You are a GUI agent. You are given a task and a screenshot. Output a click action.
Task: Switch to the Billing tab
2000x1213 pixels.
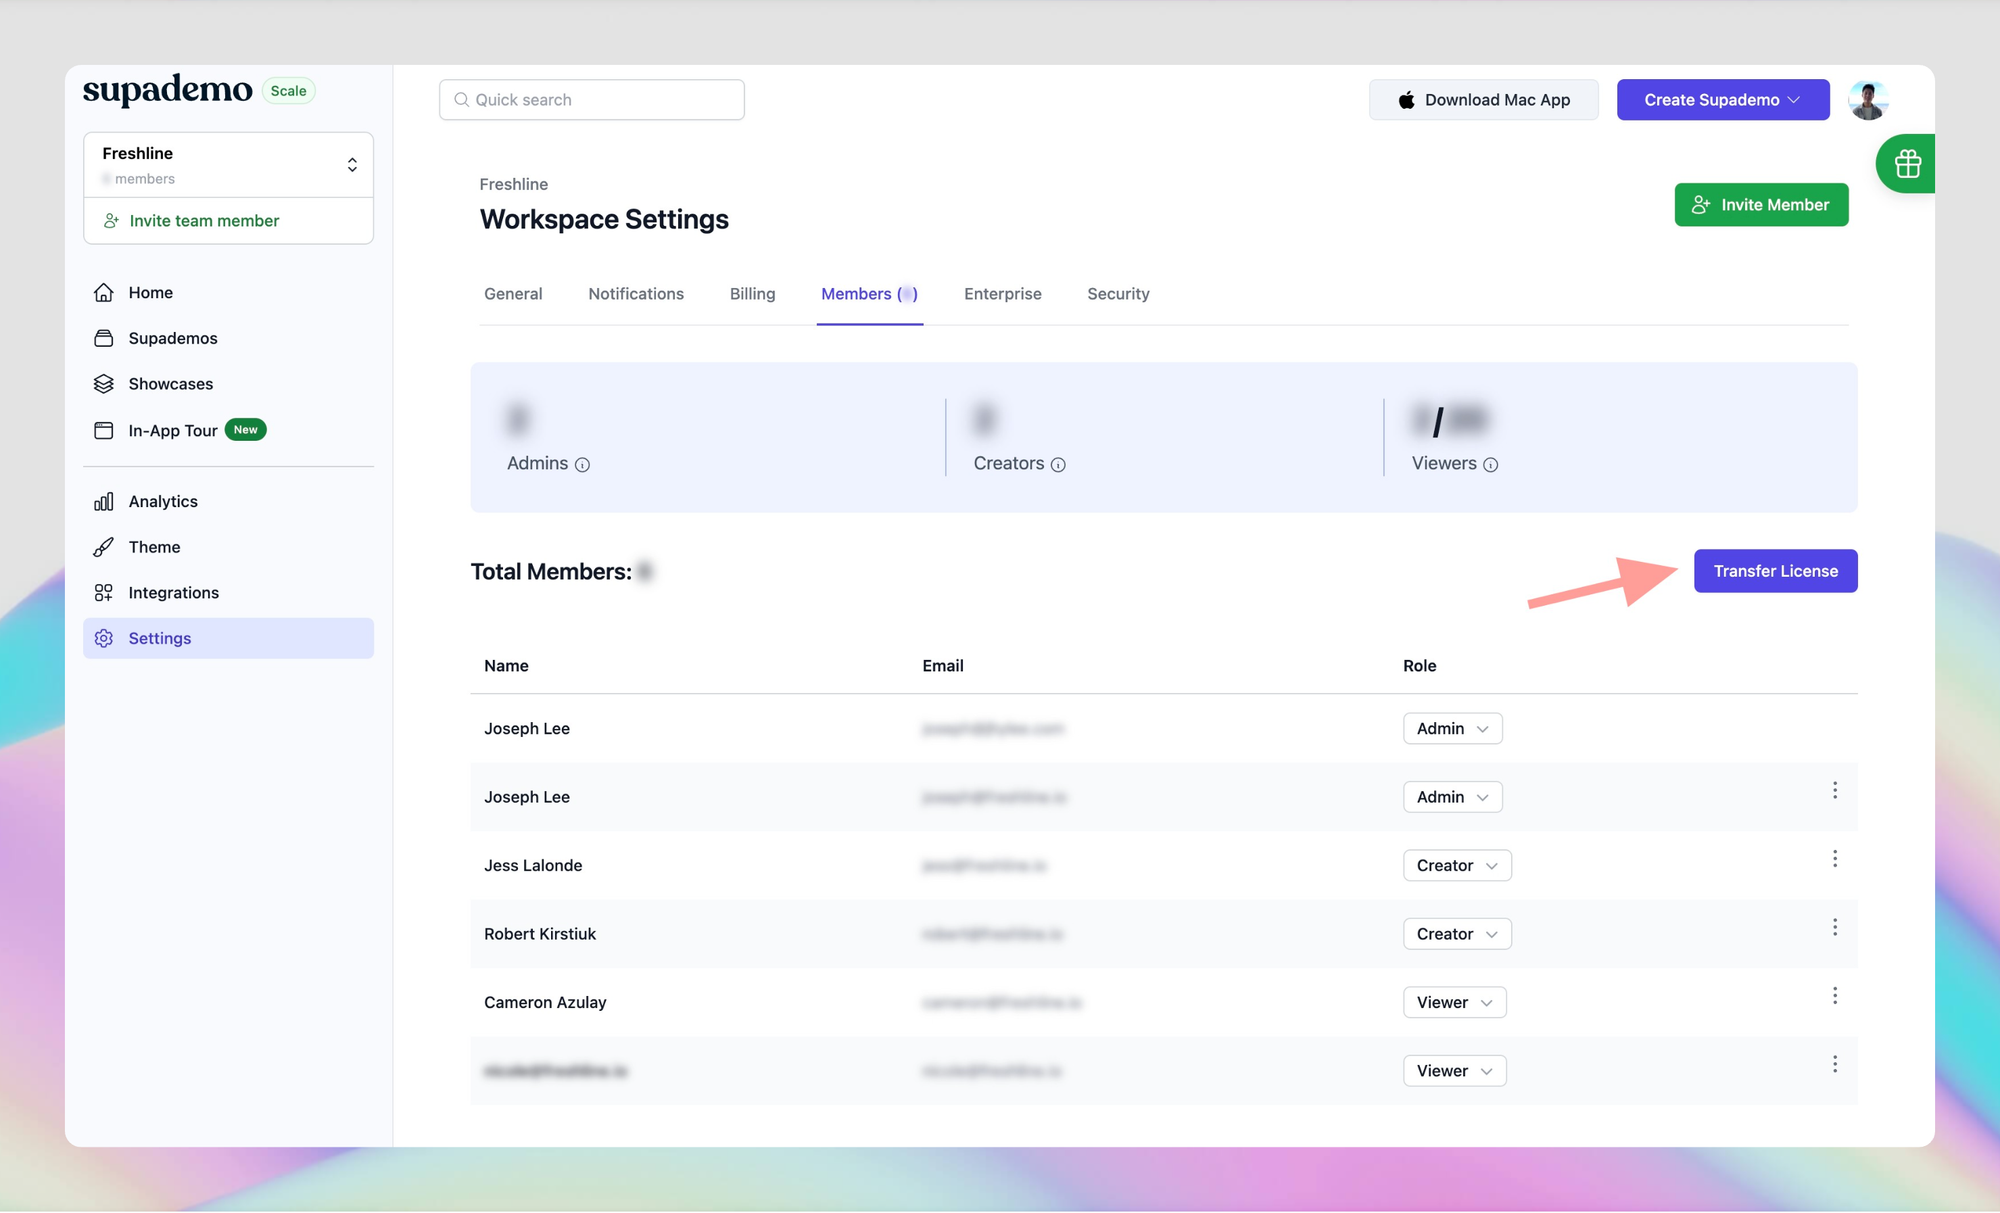coord(752,294)
